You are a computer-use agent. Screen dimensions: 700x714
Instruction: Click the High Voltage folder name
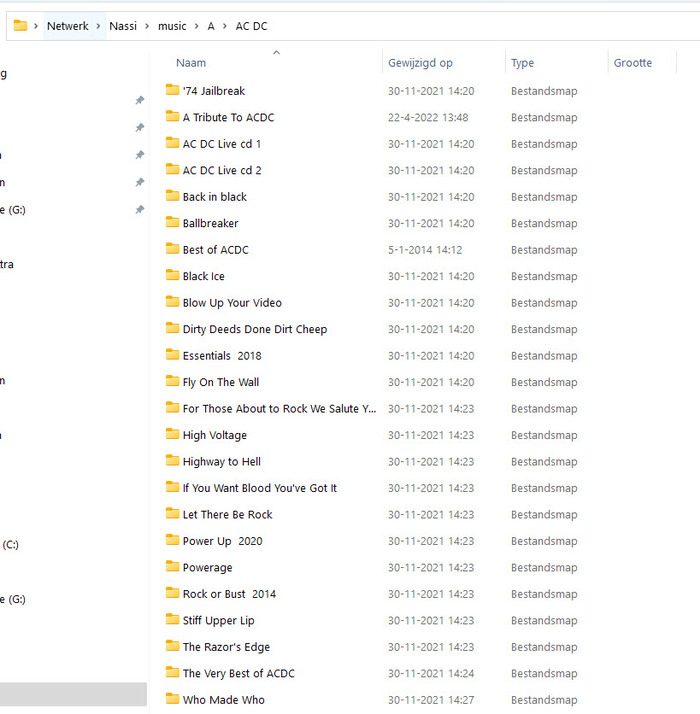click(x=215, y=435)
